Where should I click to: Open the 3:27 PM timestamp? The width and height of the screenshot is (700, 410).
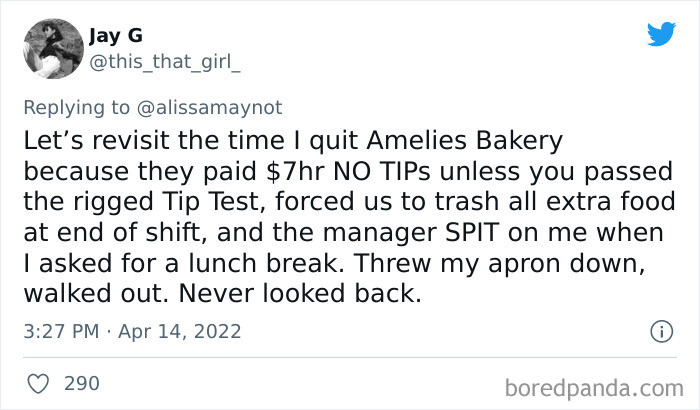[x=61, y=331]
